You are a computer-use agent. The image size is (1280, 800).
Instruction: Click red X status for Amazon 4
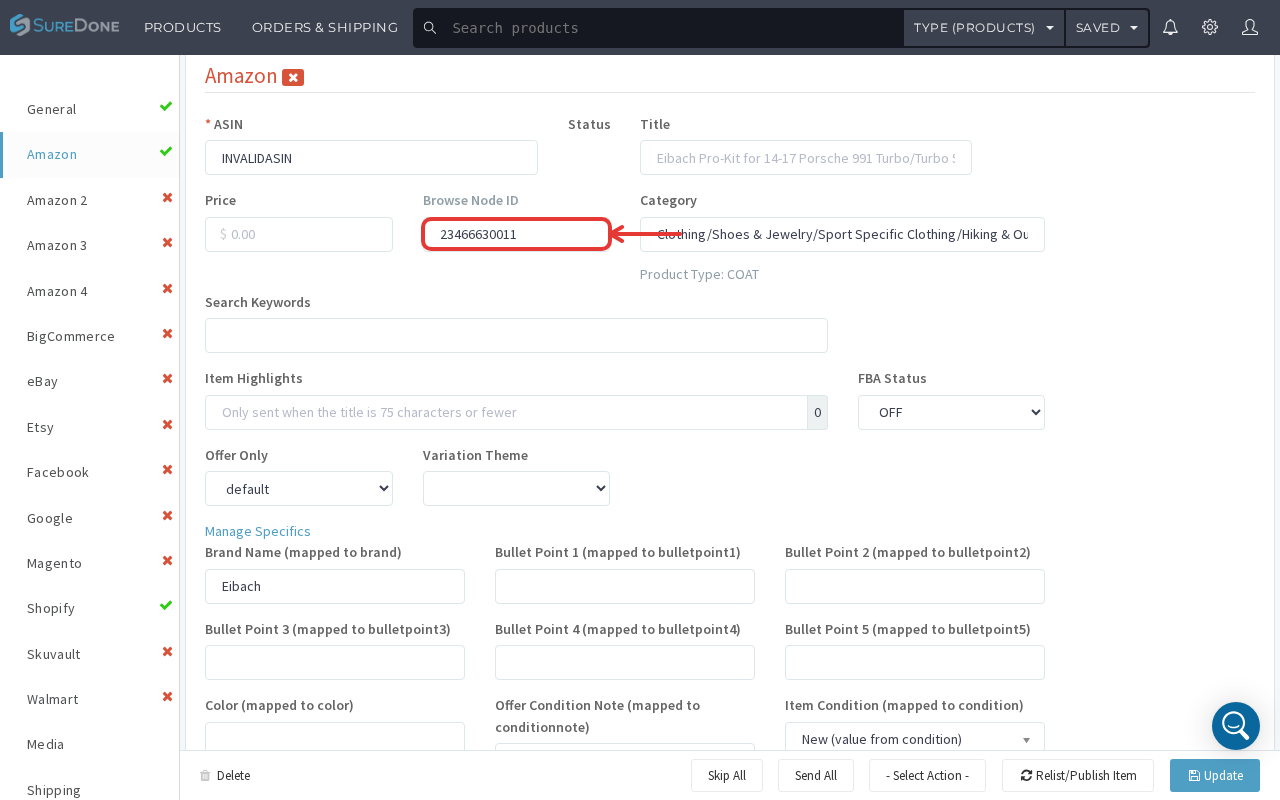(x=167, y=289)
